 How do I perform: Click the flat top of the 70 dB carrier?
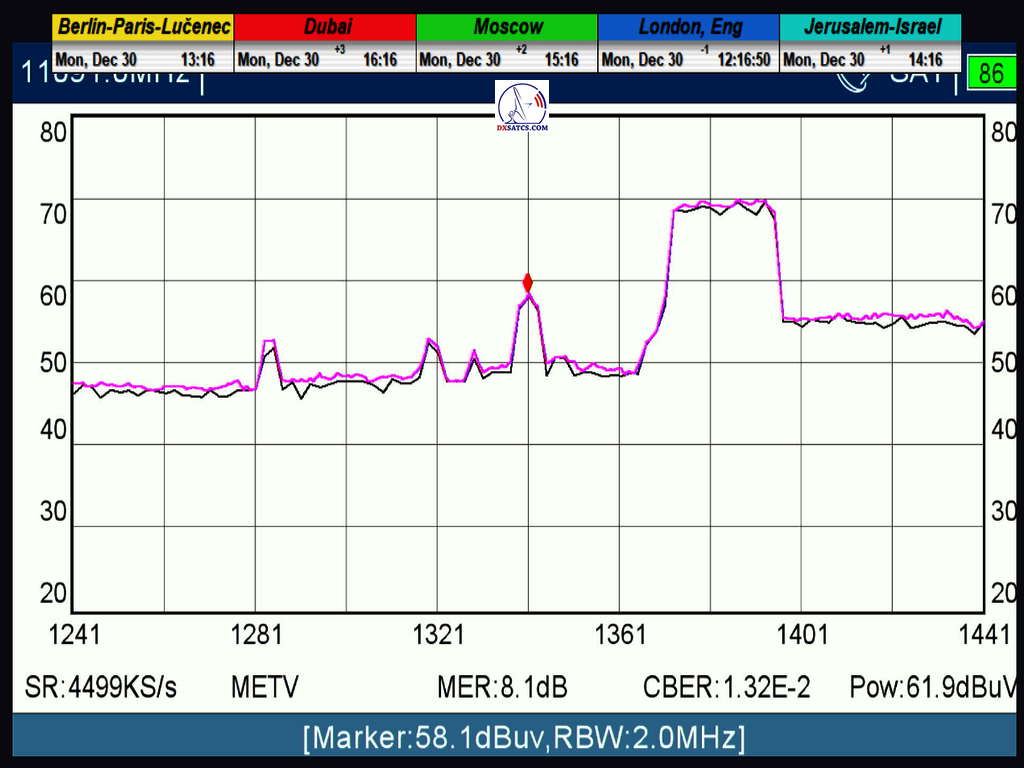724,207
